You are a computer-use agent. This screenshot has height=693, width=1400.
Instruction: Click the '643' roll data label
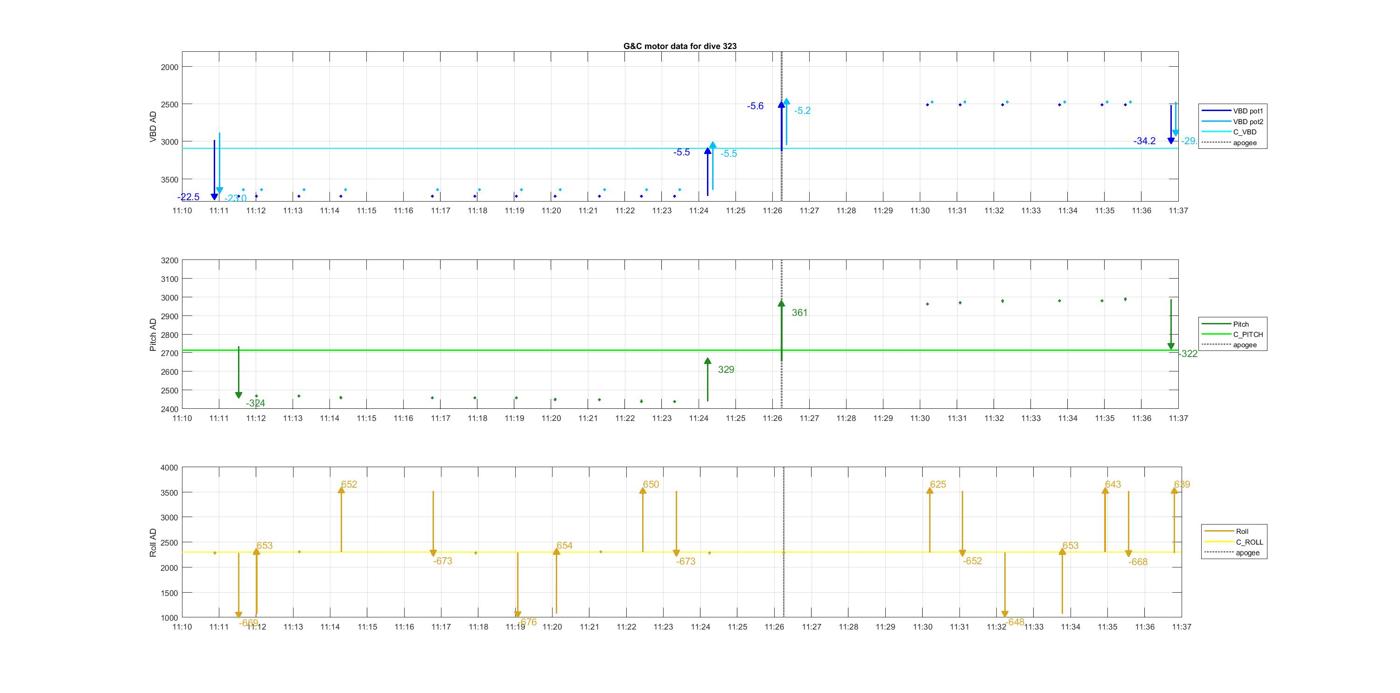tap(1113, 484)
